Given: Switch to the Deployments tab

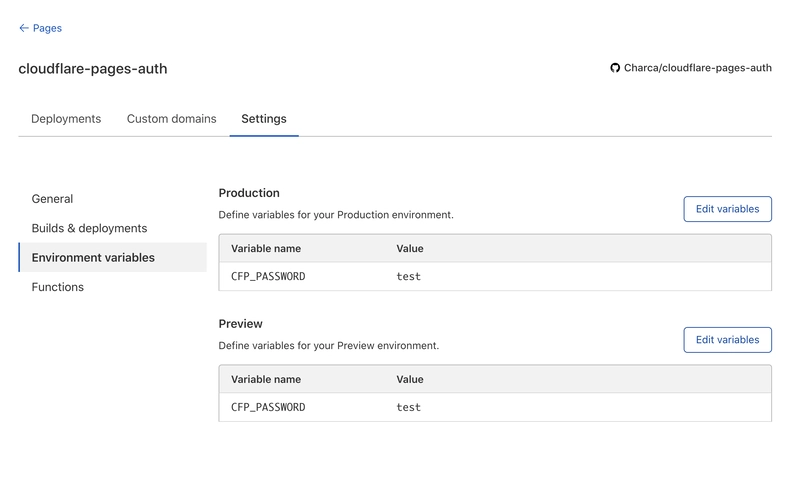Looking at the screenshot, I should [x=66, y=119].
